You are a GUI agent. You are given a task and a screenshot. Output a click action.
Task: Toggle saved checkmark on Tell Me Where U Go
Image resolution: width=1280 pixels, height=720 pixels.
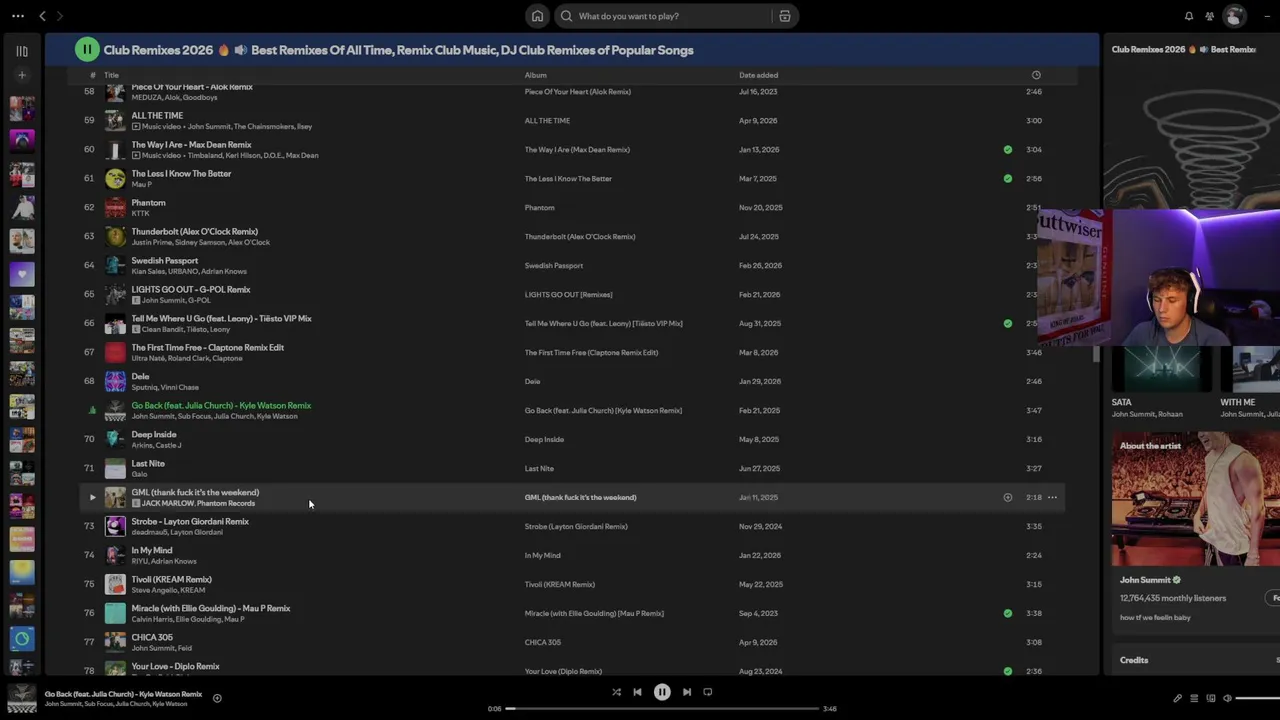click(1008, 323)
